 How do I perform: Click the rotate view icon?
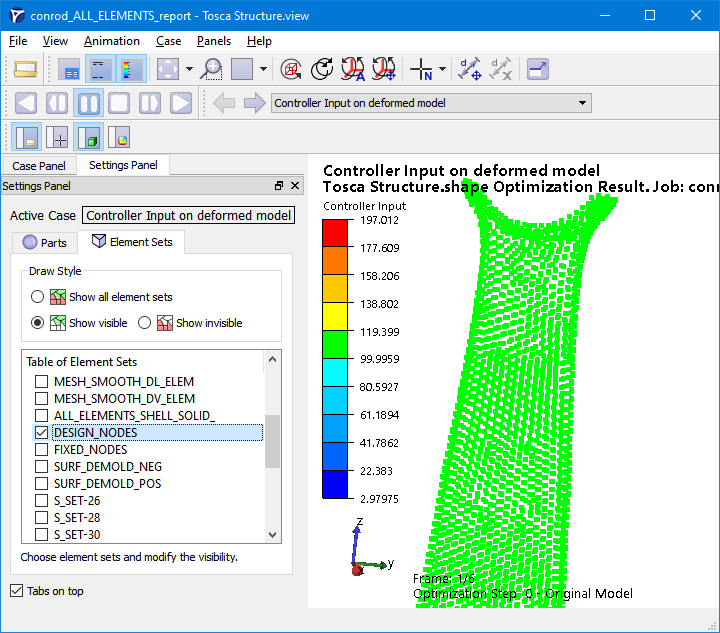pyautogui.click(x=322, y=69)
